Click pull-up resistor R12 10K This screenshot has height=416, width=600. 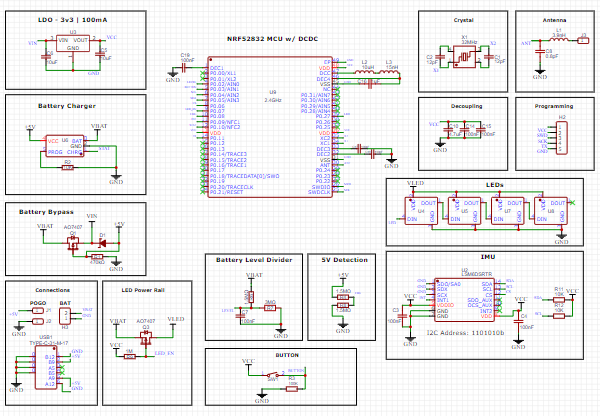559,316
